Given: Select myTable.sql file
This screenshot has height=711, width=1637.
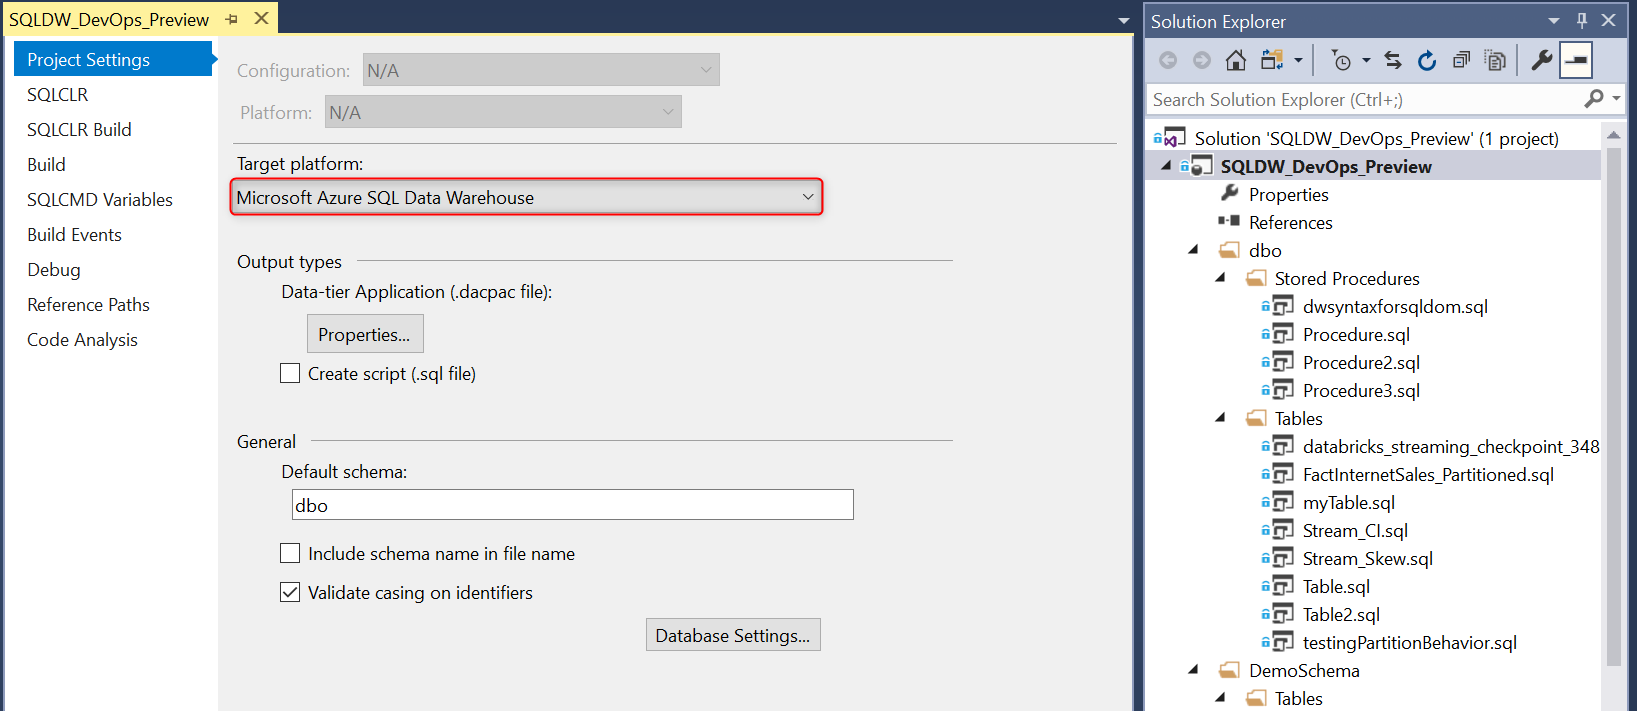Looking at the screenshot, I should (1348, 502).
